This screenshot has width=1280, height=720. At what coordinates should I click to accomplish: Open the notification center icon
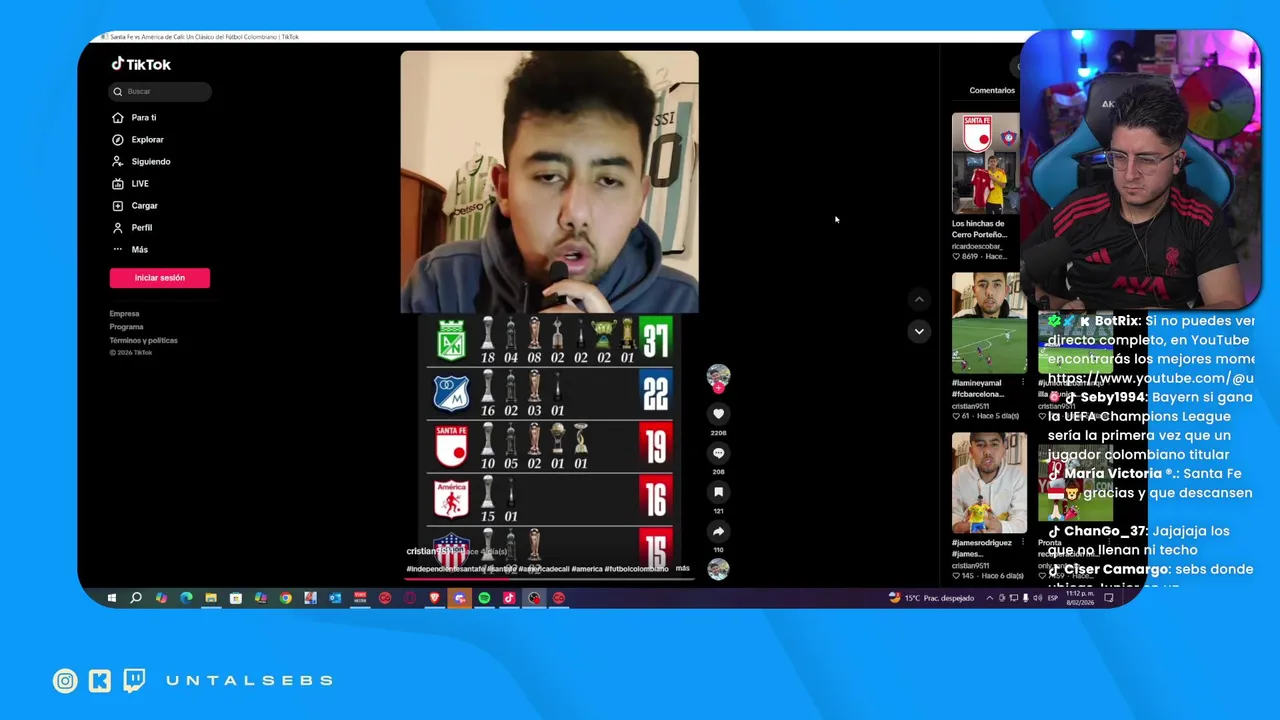(x=1109, y=598)
